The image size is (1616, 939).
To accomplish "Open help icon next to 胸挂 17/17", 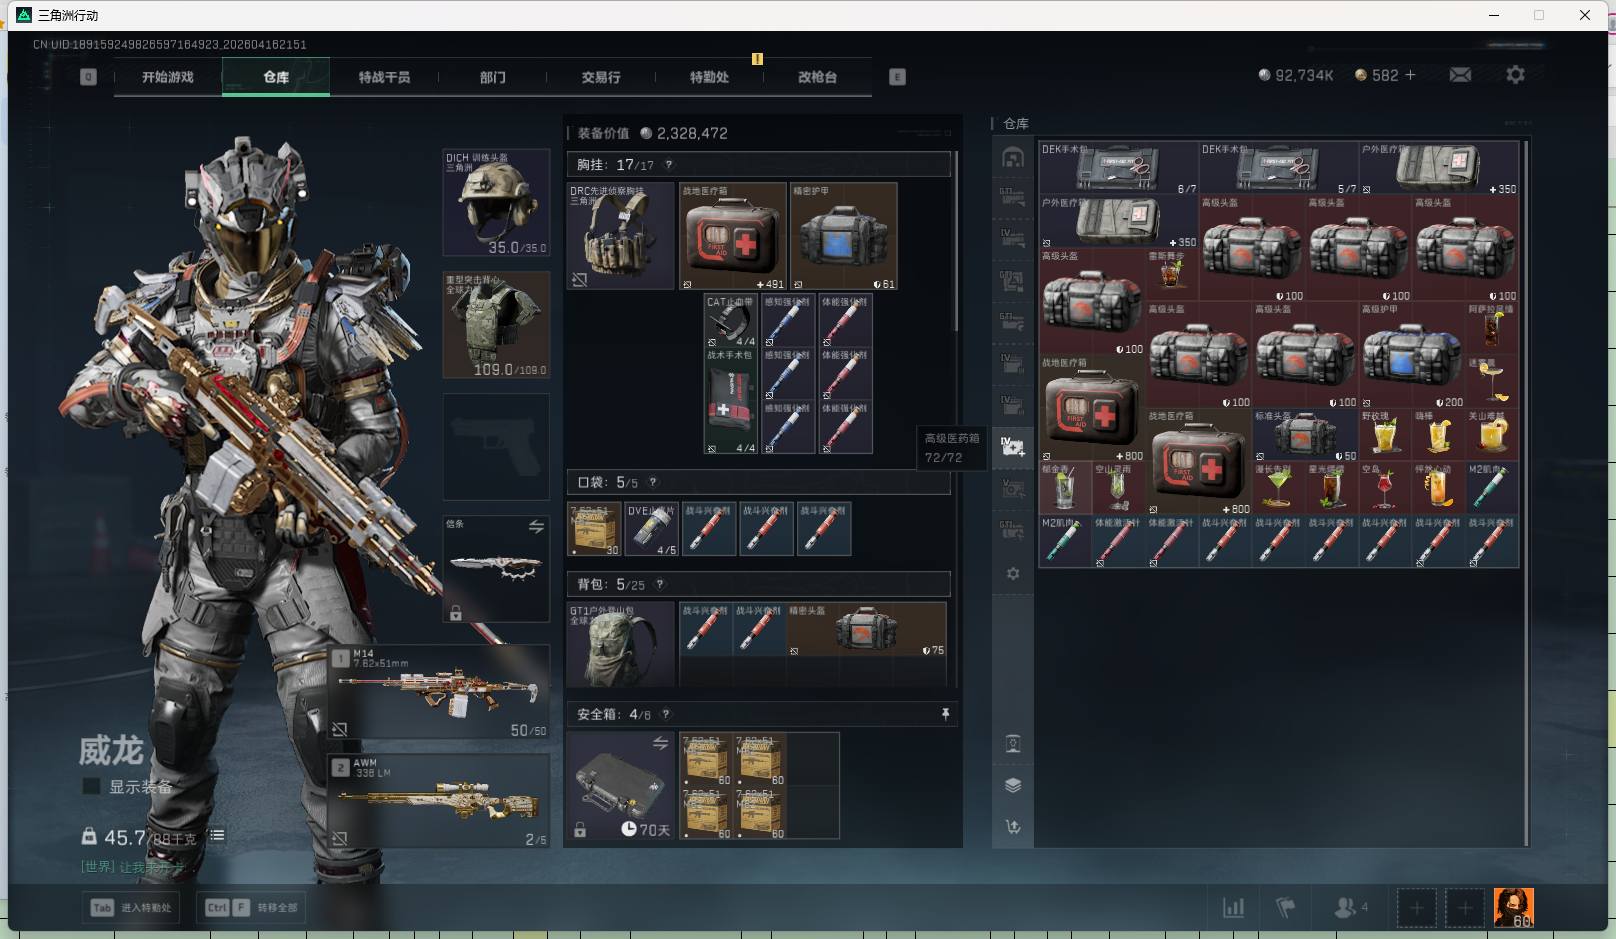I will pyautogui.click(x=668, y=165).
